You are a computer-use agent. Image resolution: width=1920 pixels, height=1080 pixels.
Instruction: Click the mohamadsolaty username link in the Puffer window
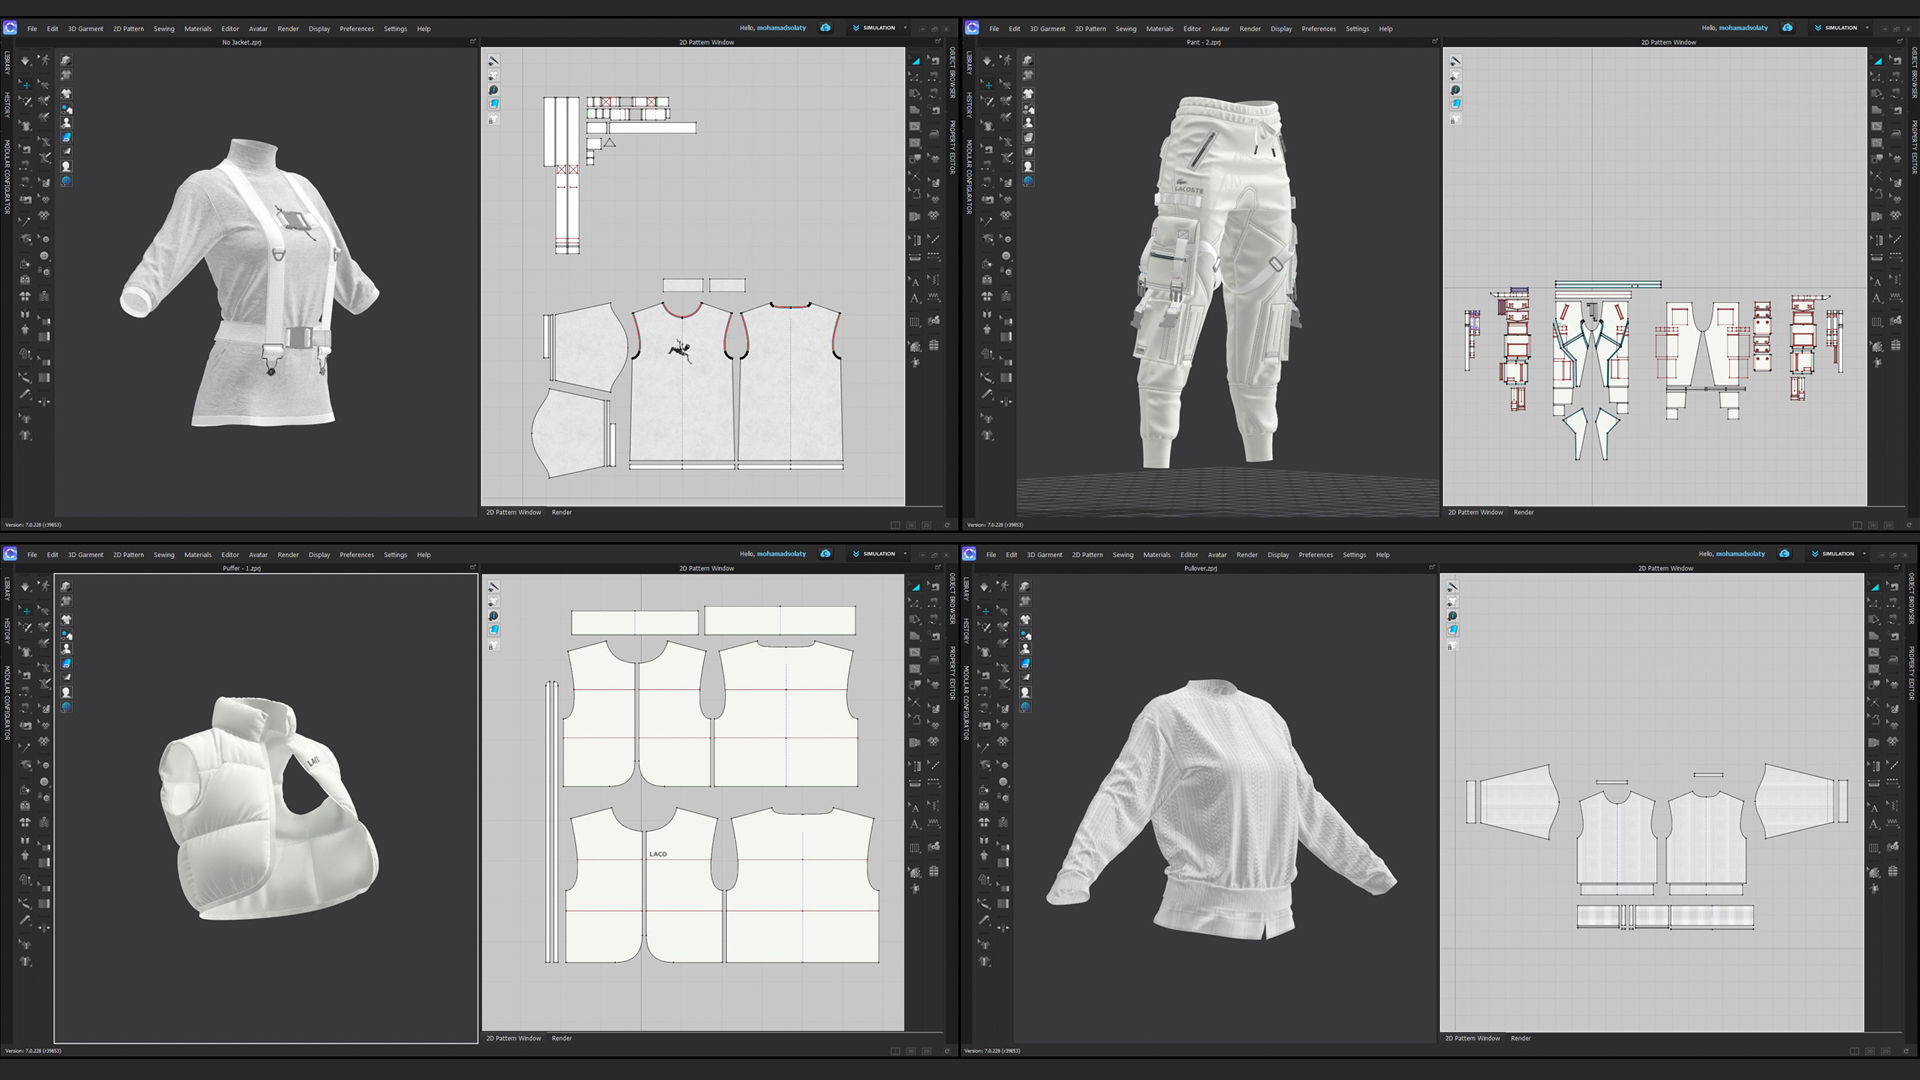pyautogui.click(x=781, y=554)
